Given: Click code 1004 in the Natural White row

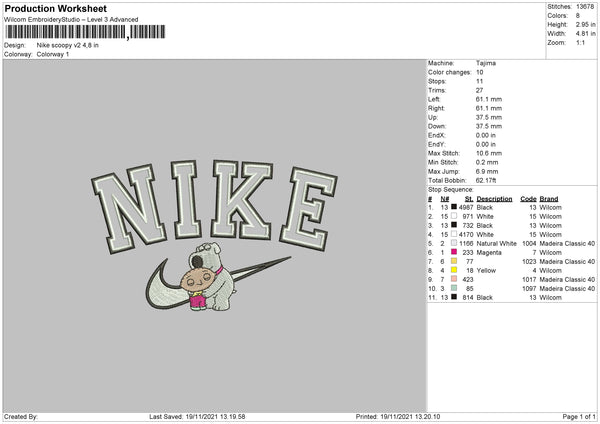Looking at the screenshot, I should (529, 243).
